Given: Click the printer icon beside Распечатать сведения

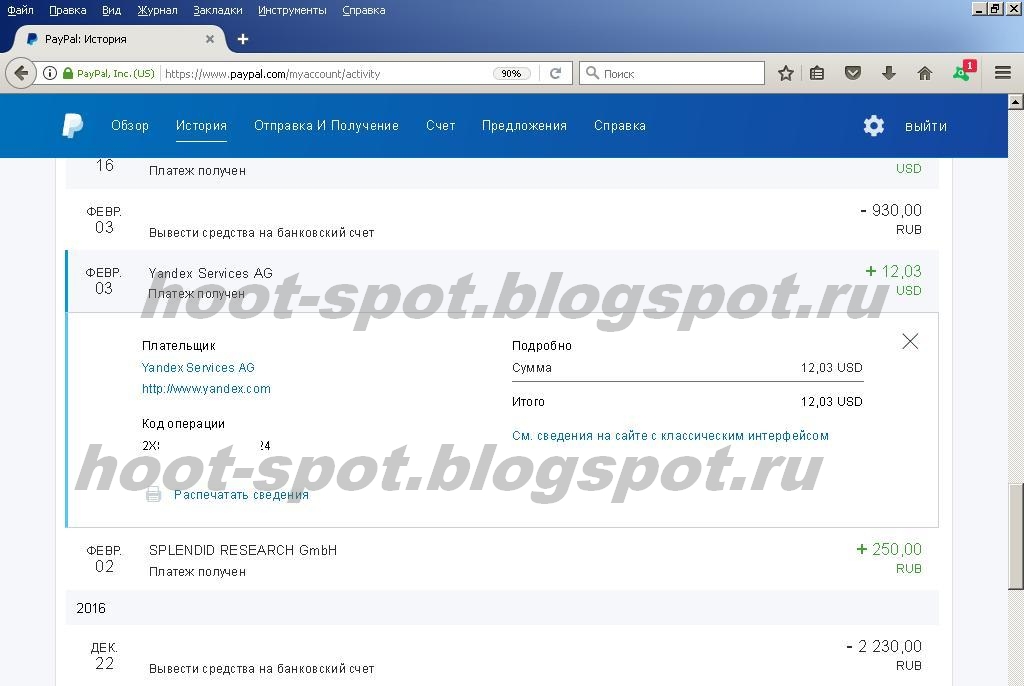Looking at the screenshot, I should (153, 495).
